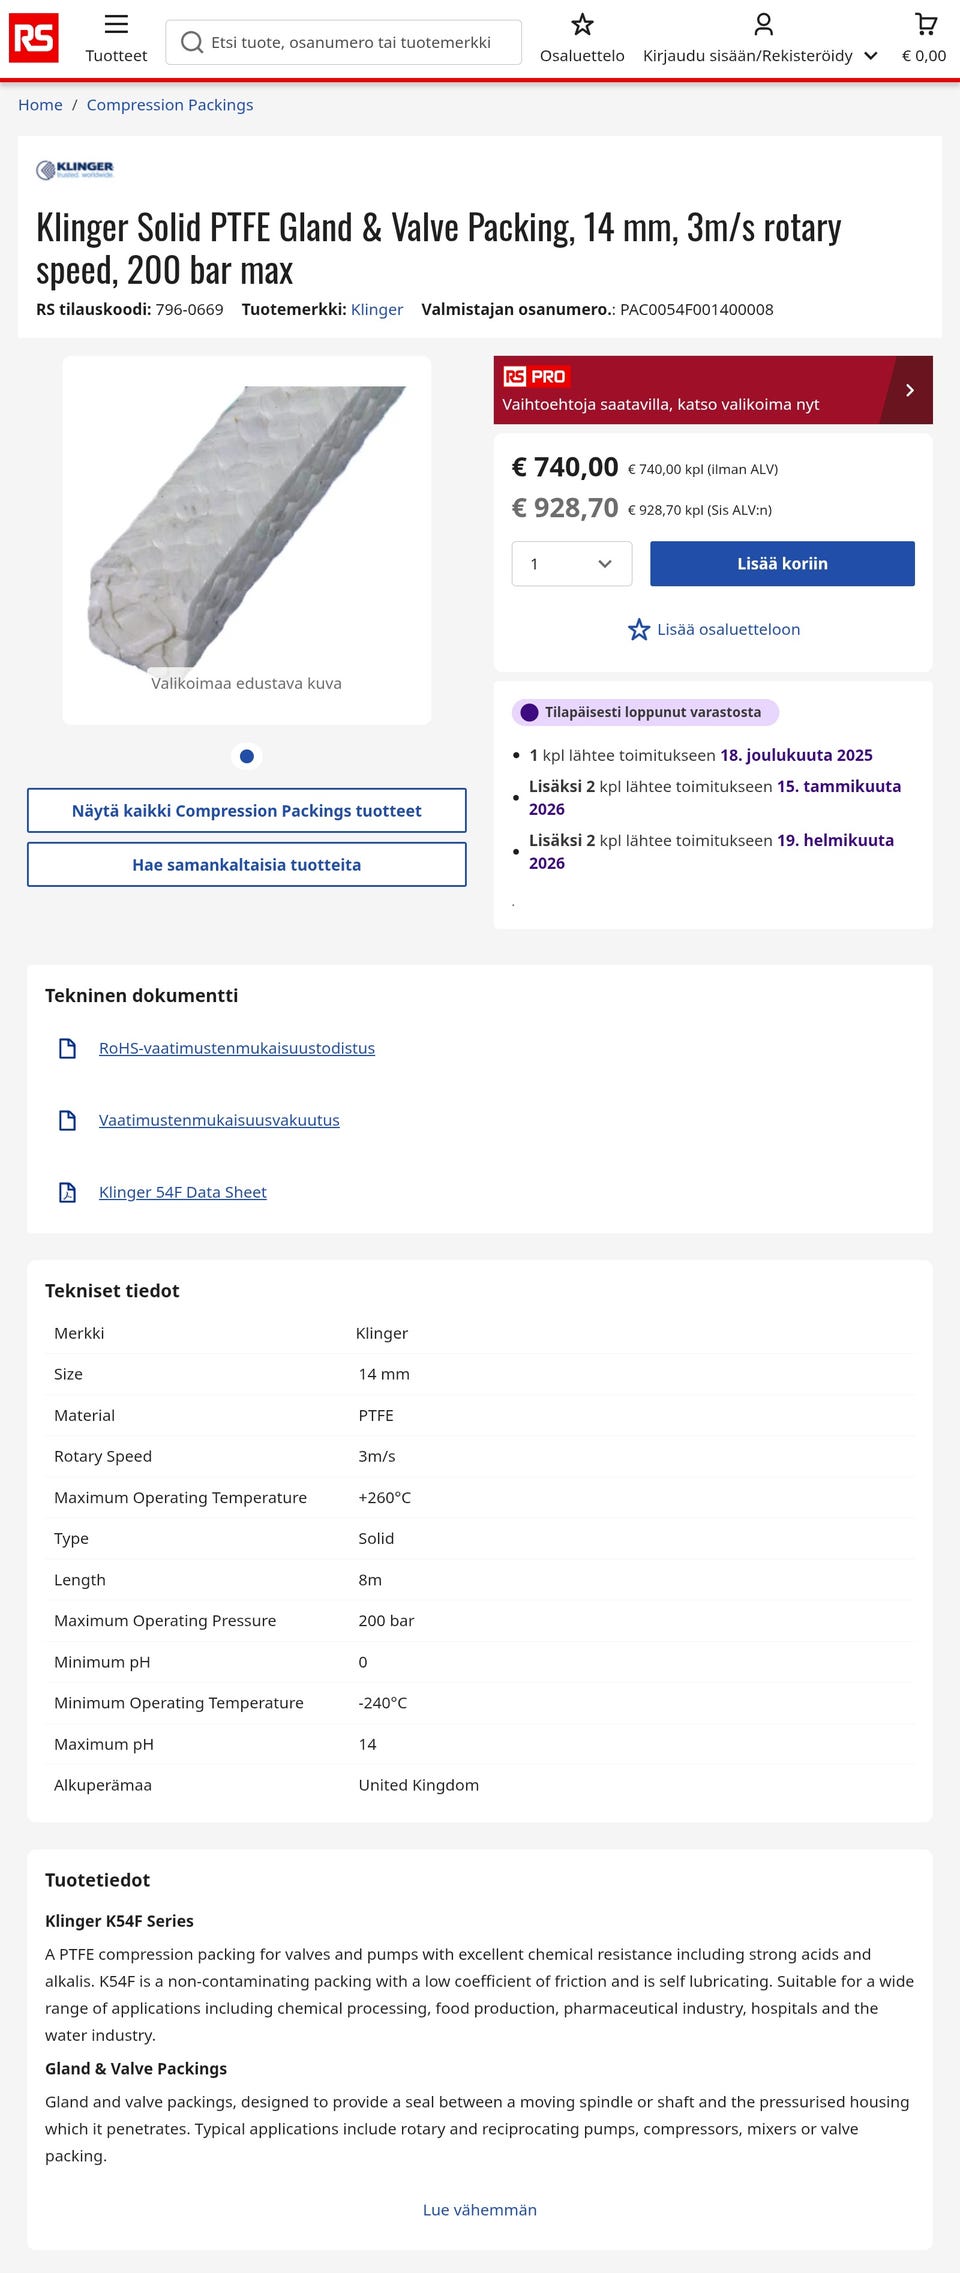Open Compression Packings breadcrumb

click(169, 105)
